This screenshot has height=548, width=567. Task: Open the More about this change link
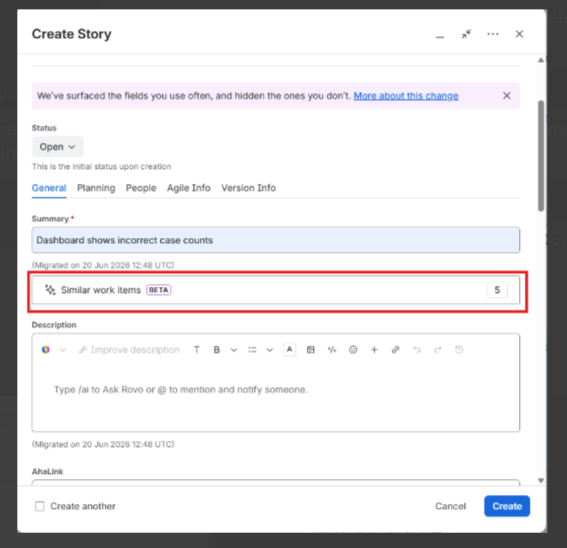(x=406, y=96)
